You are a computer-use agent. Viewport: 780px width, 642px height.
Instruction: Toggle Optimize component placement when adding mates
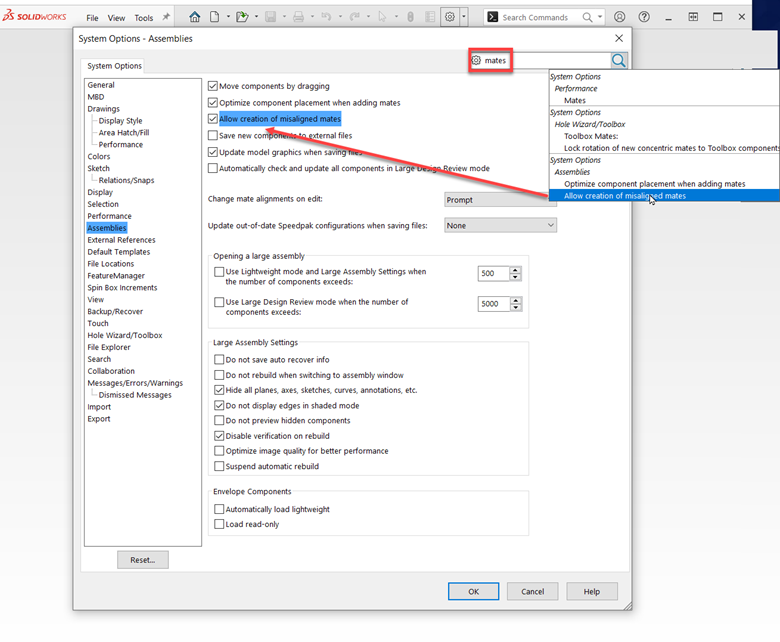point(213,102)
